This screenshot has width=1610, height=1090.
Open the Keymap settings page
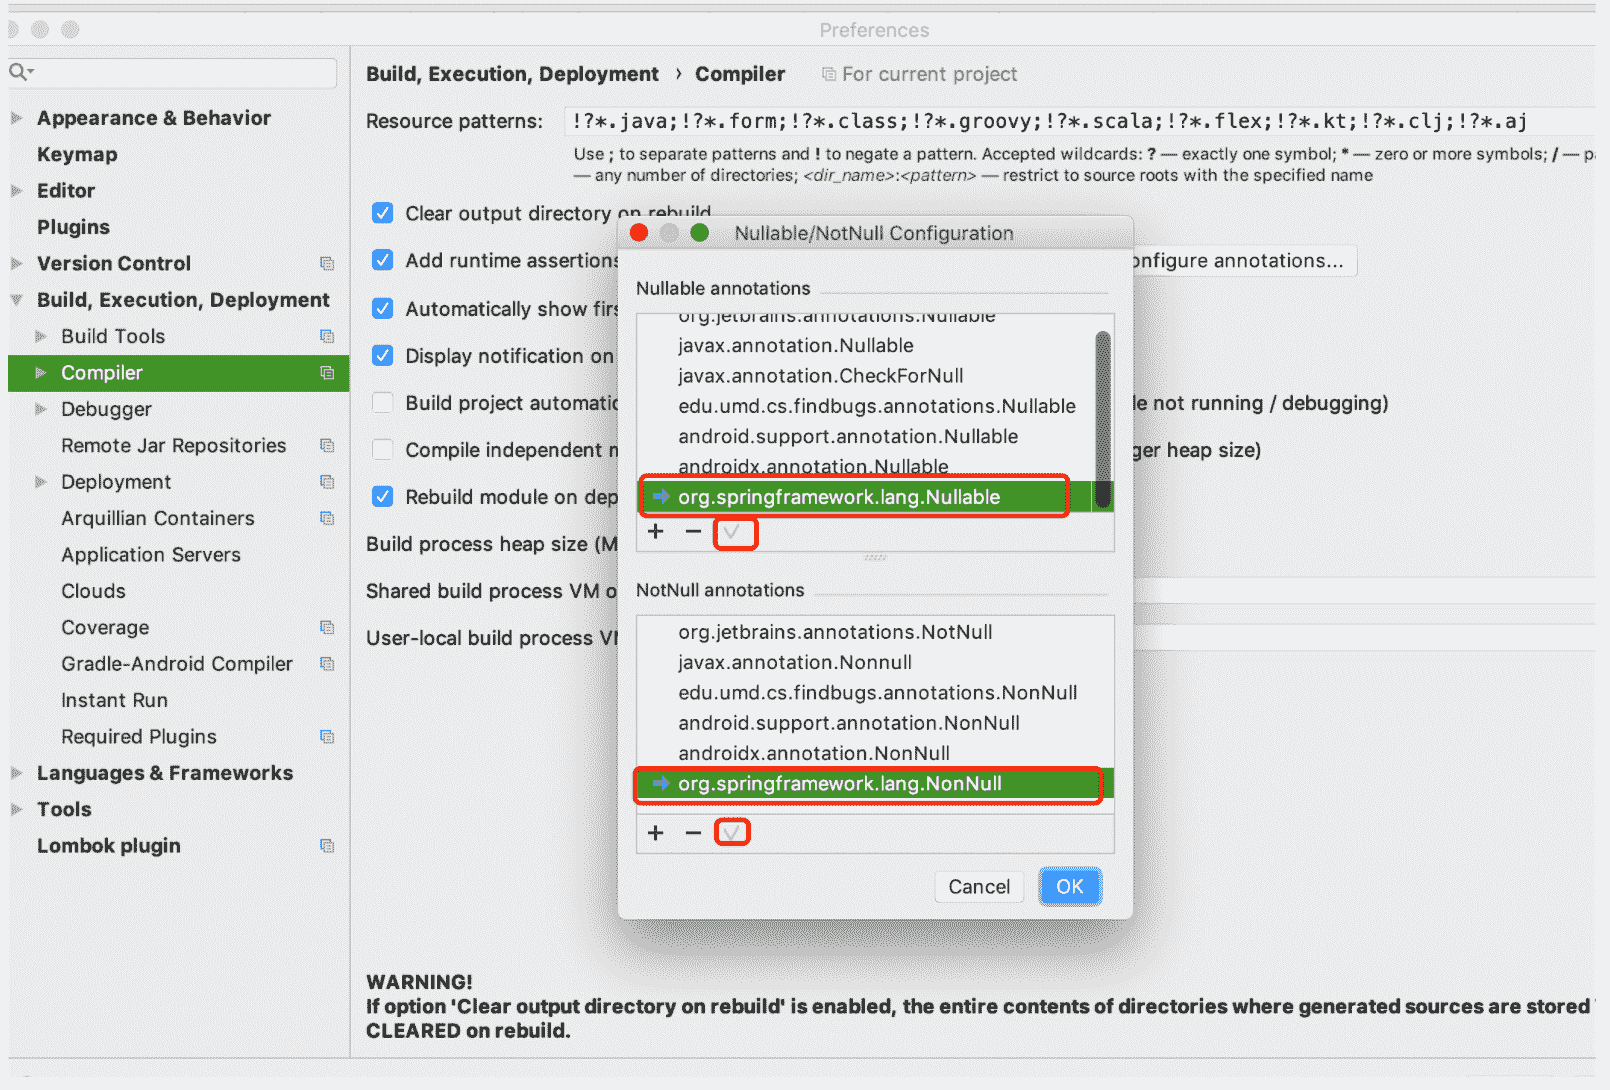click(x=77, y=155)
